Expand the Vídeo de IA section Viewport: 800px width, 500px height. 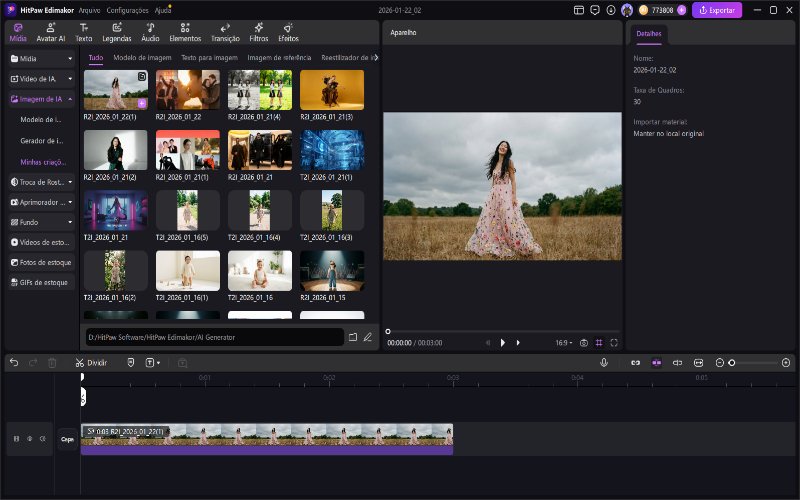(x=41, y=78)
